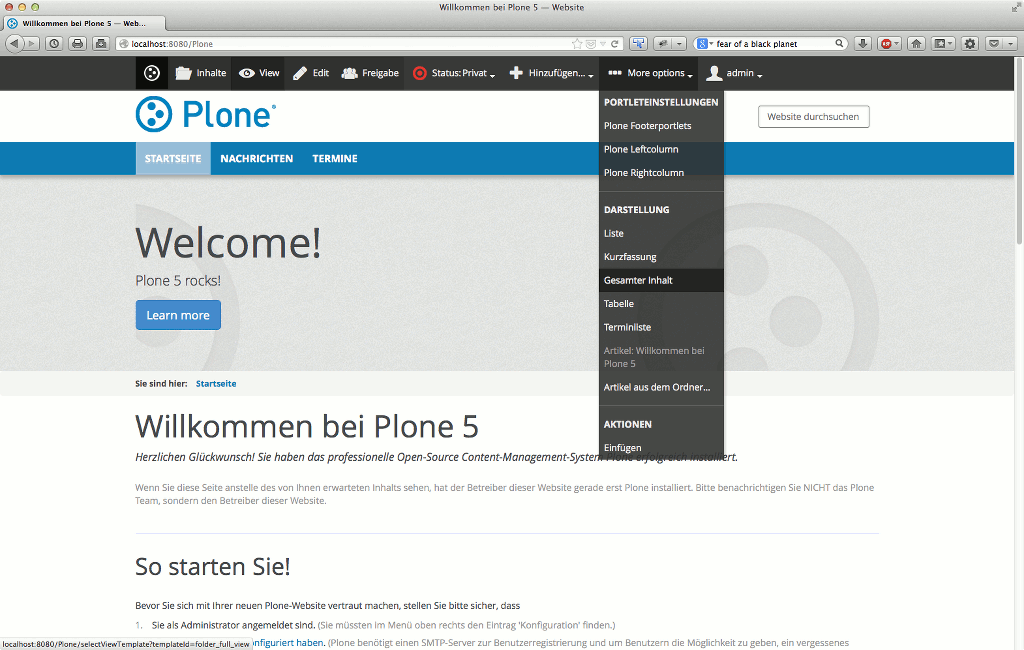The width and height of the screenshot is (1024, 650).
Task: Select the Willkommen bei Plone 5 browser tab
Action: tap(84, 24)
